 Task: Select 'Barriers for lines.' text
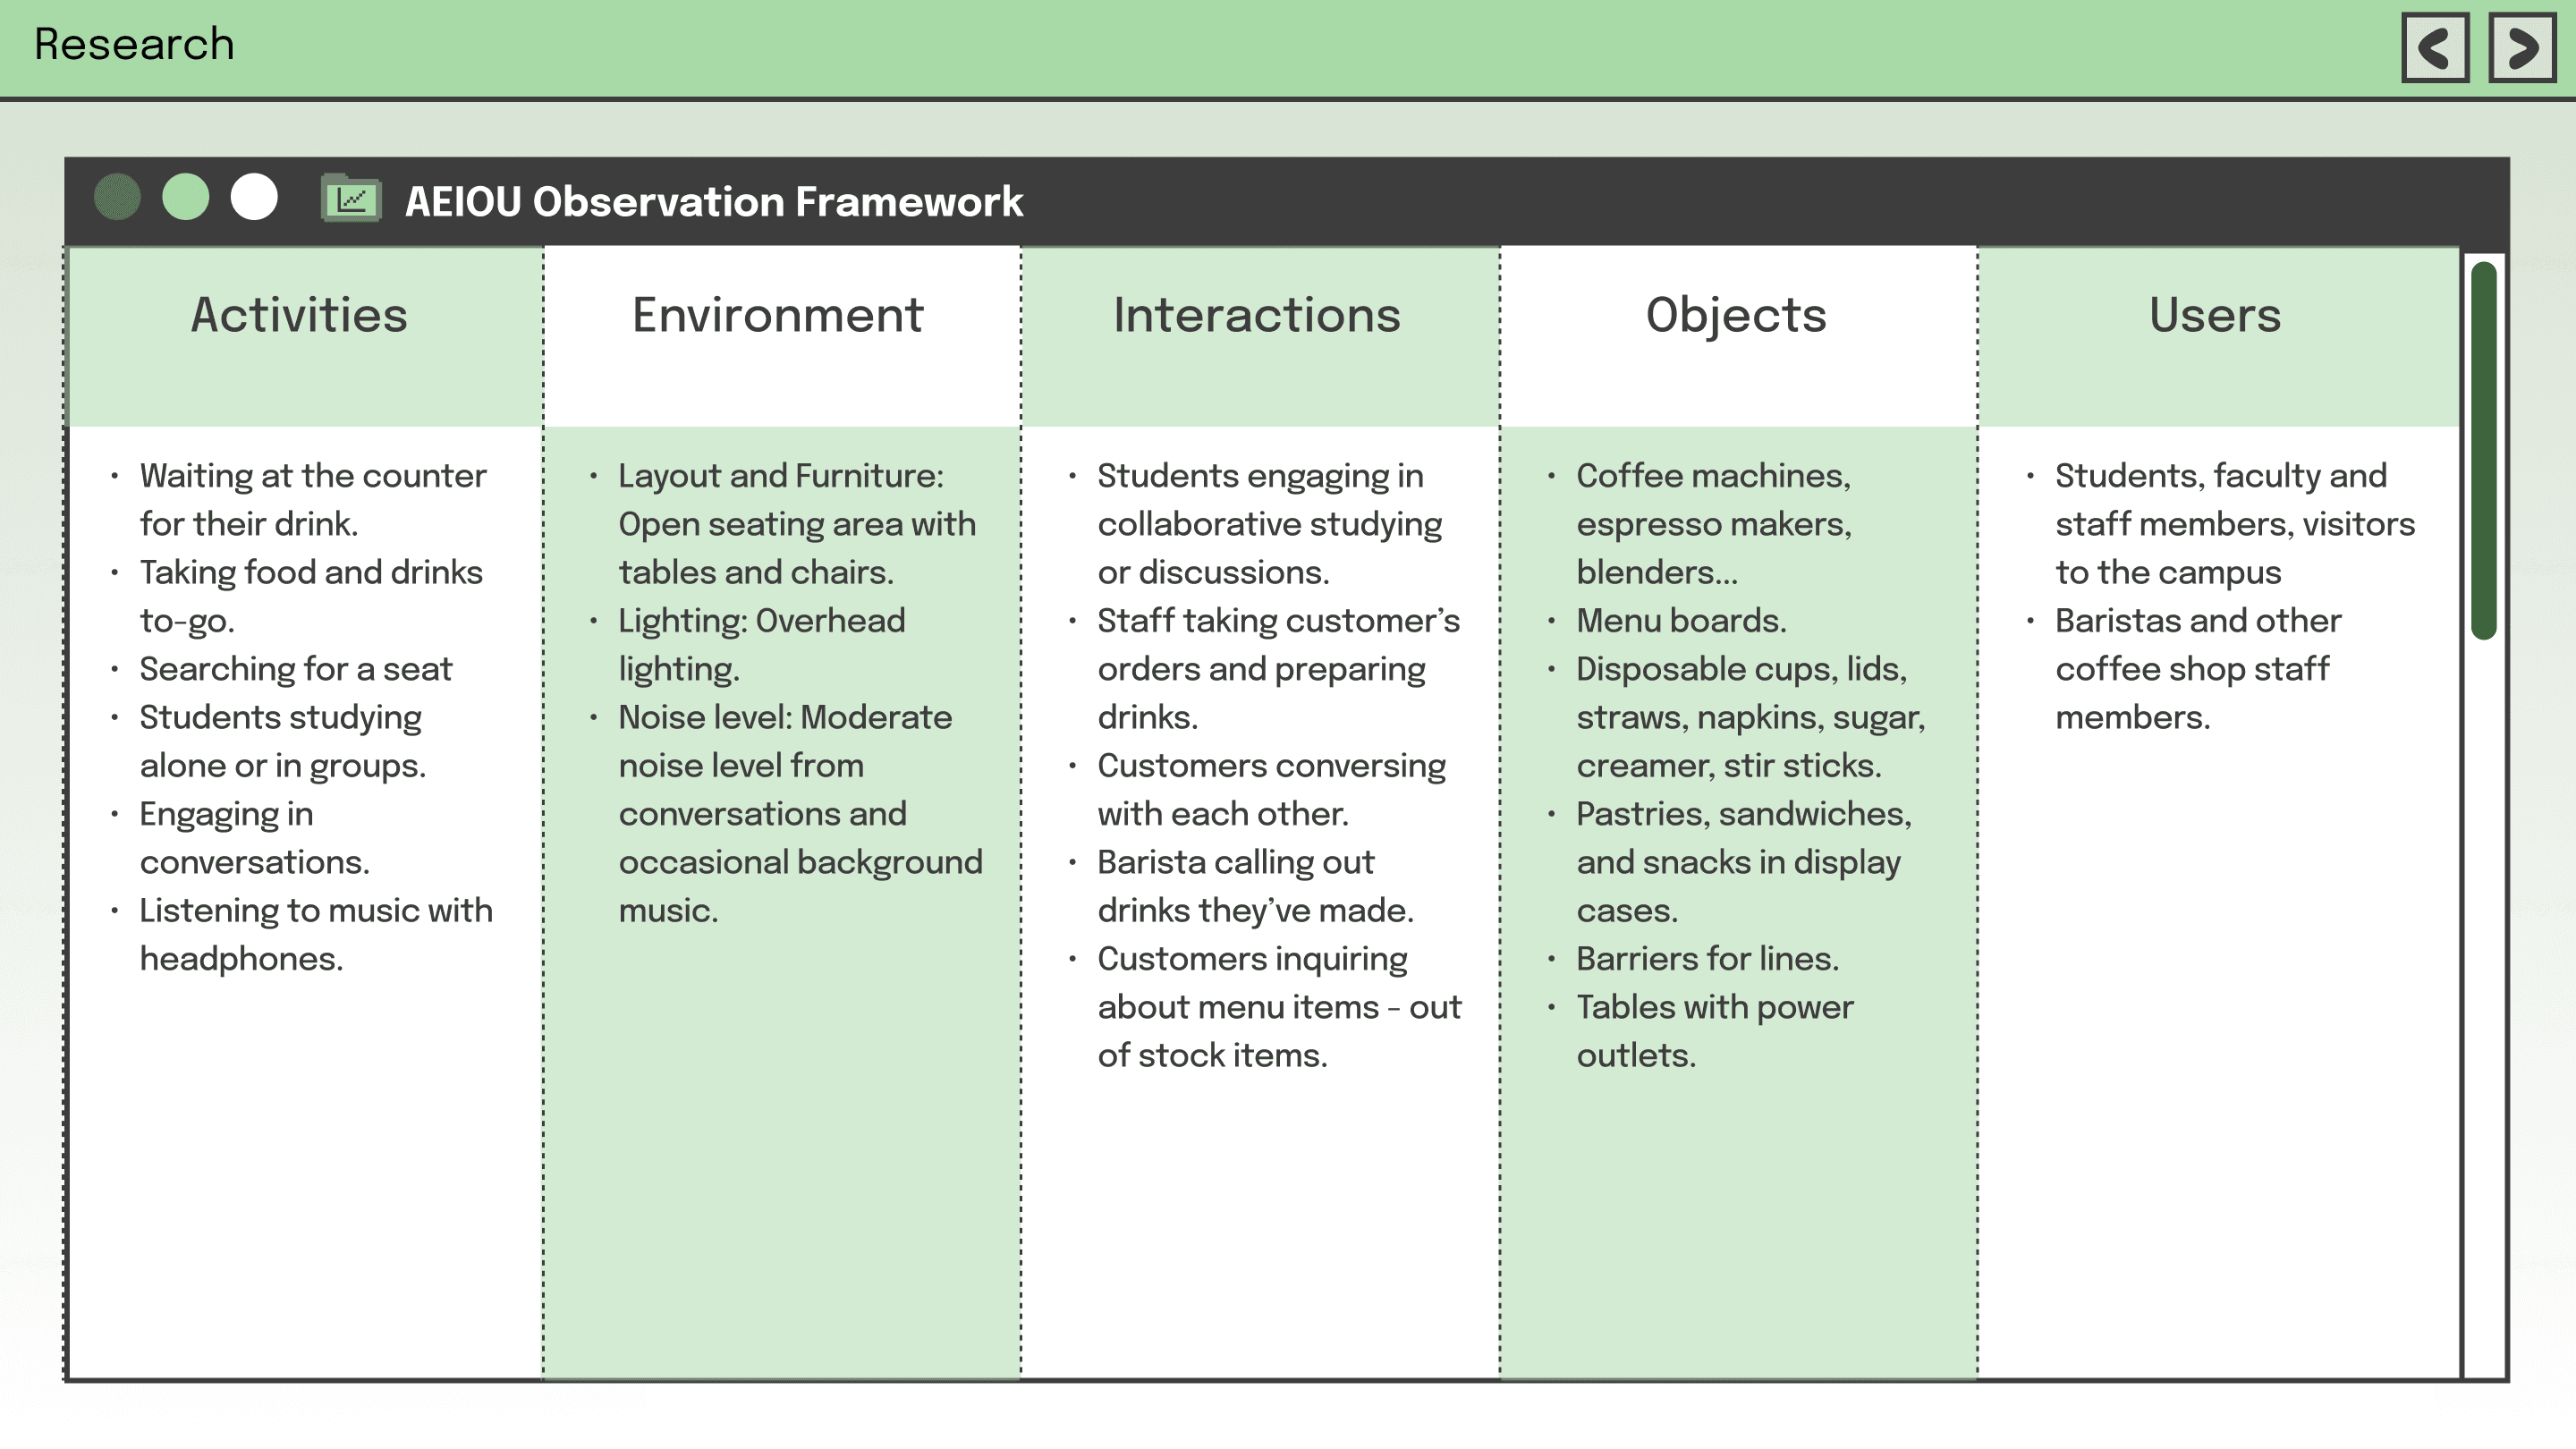[1707, 959]
